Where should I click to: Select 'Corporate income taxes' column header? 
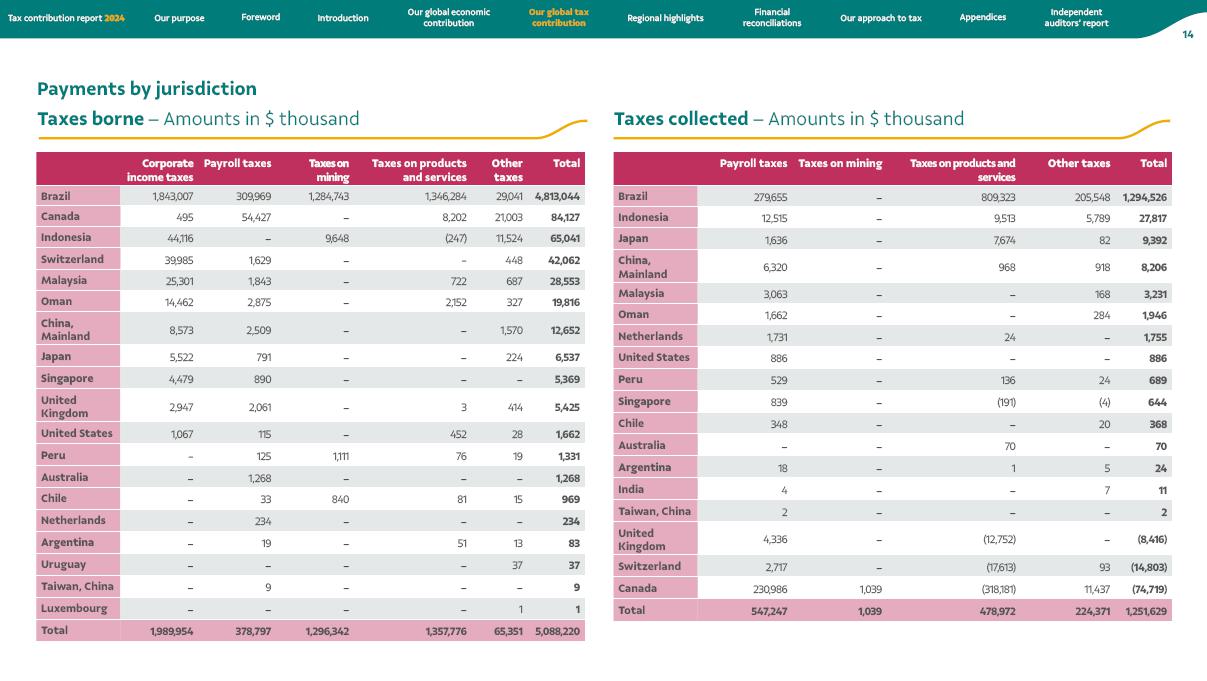160,170
